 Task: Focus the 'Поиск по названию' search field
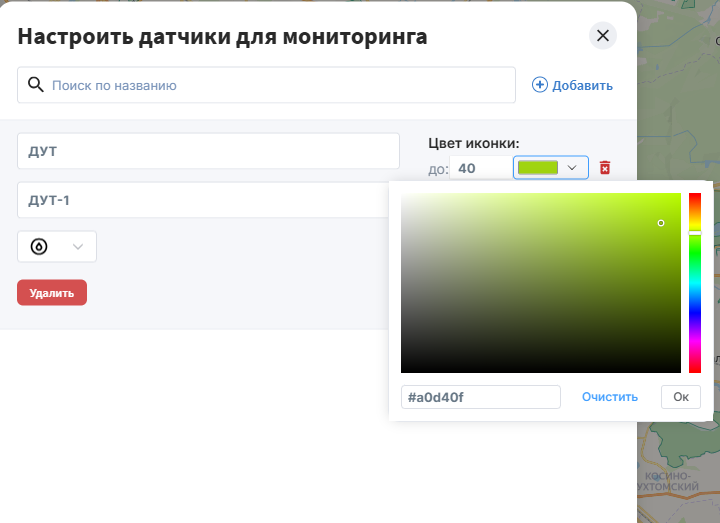pyautogui.click(x=266, y=85)
